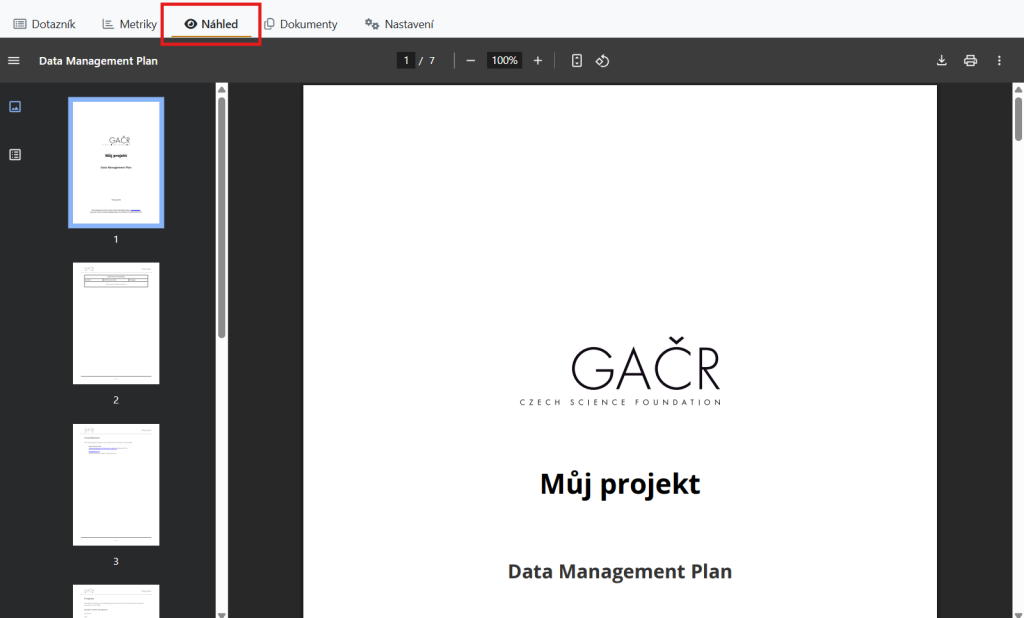Click the 100% zoom level field

point(504,61)
